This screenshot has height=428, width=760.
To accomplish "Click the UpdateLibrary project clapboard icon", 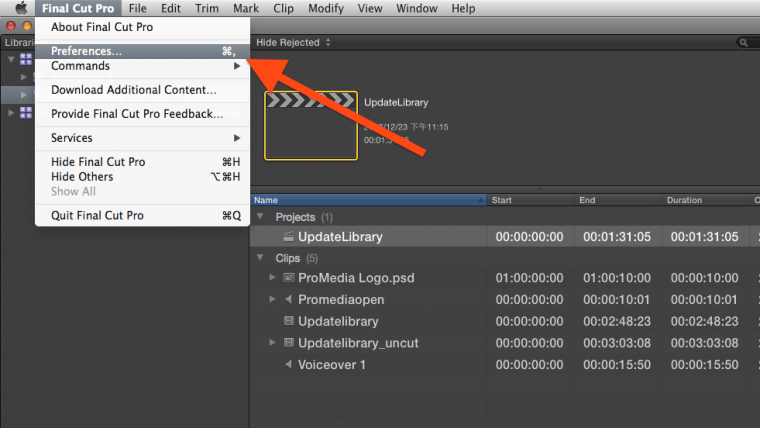I will click(288, 236).
